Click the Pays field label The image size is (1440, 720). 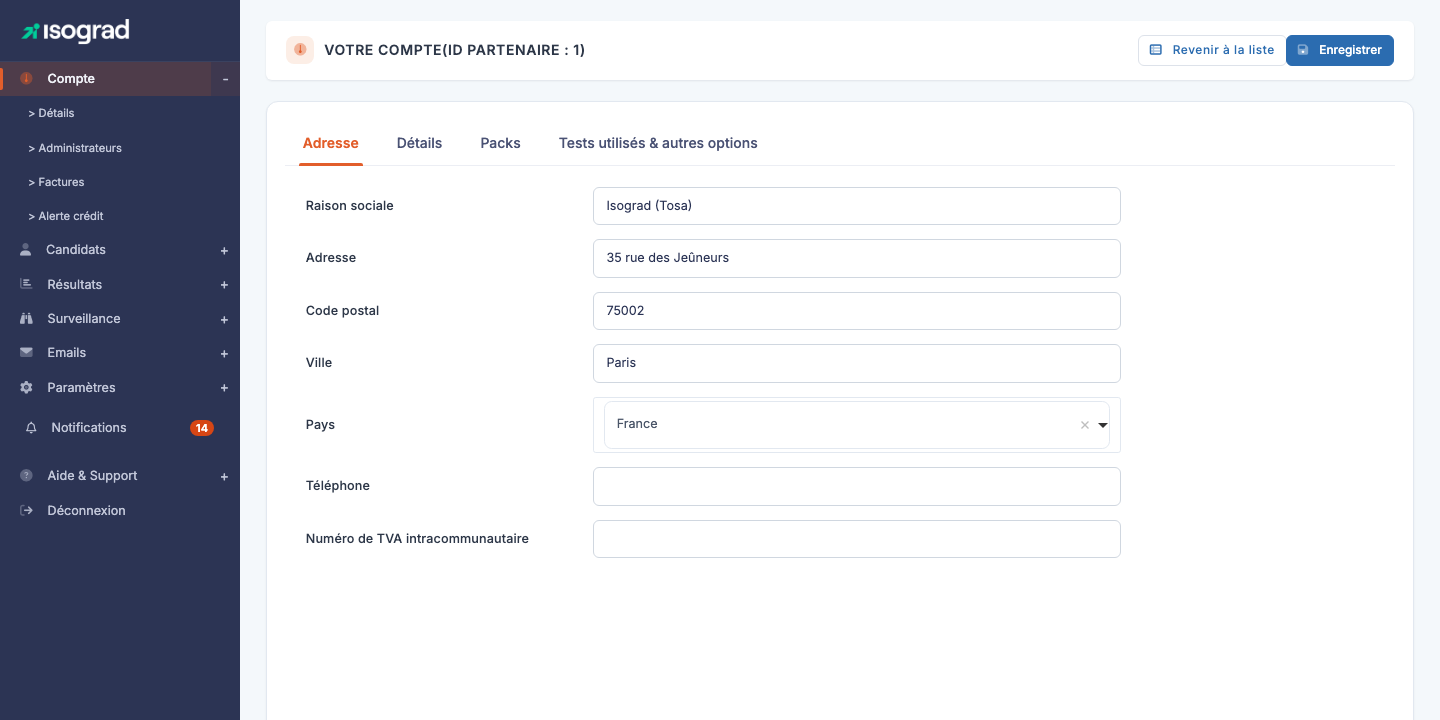320,425
